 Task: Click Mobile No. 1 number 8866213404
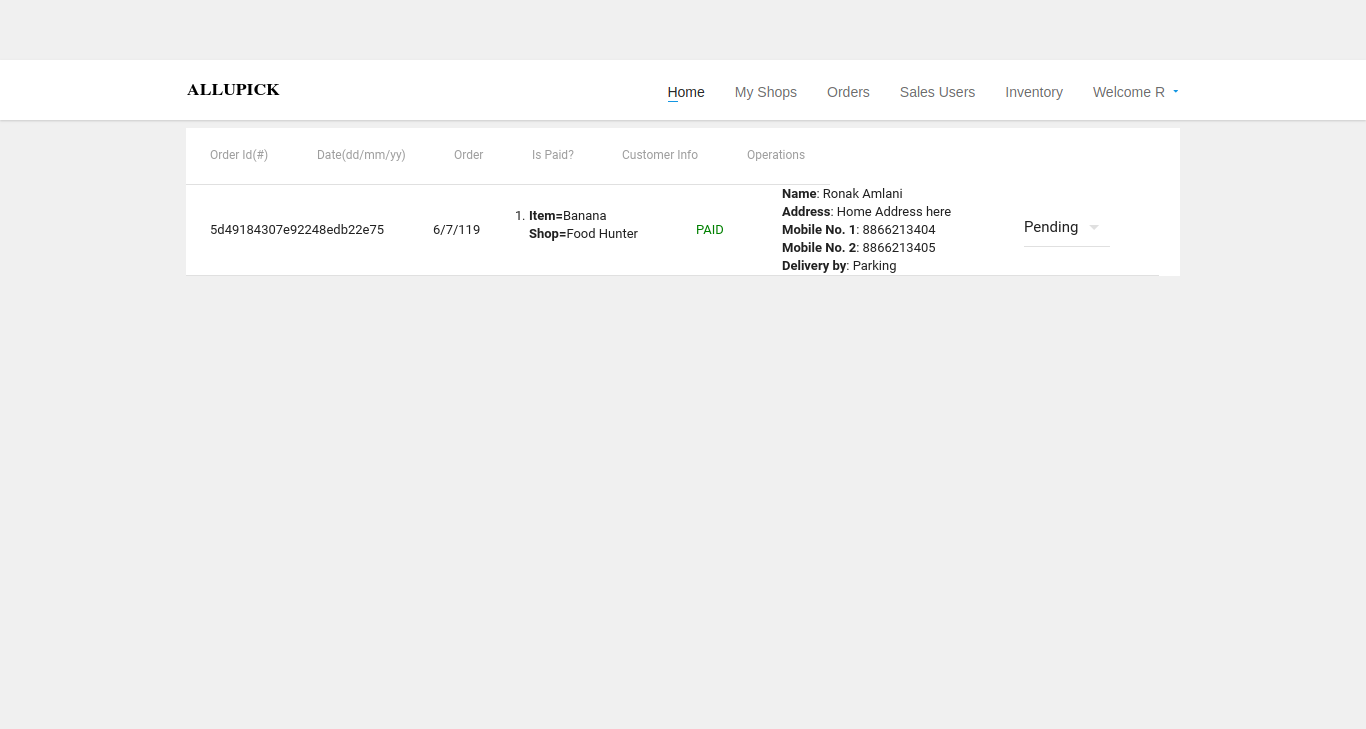(898, 230)
